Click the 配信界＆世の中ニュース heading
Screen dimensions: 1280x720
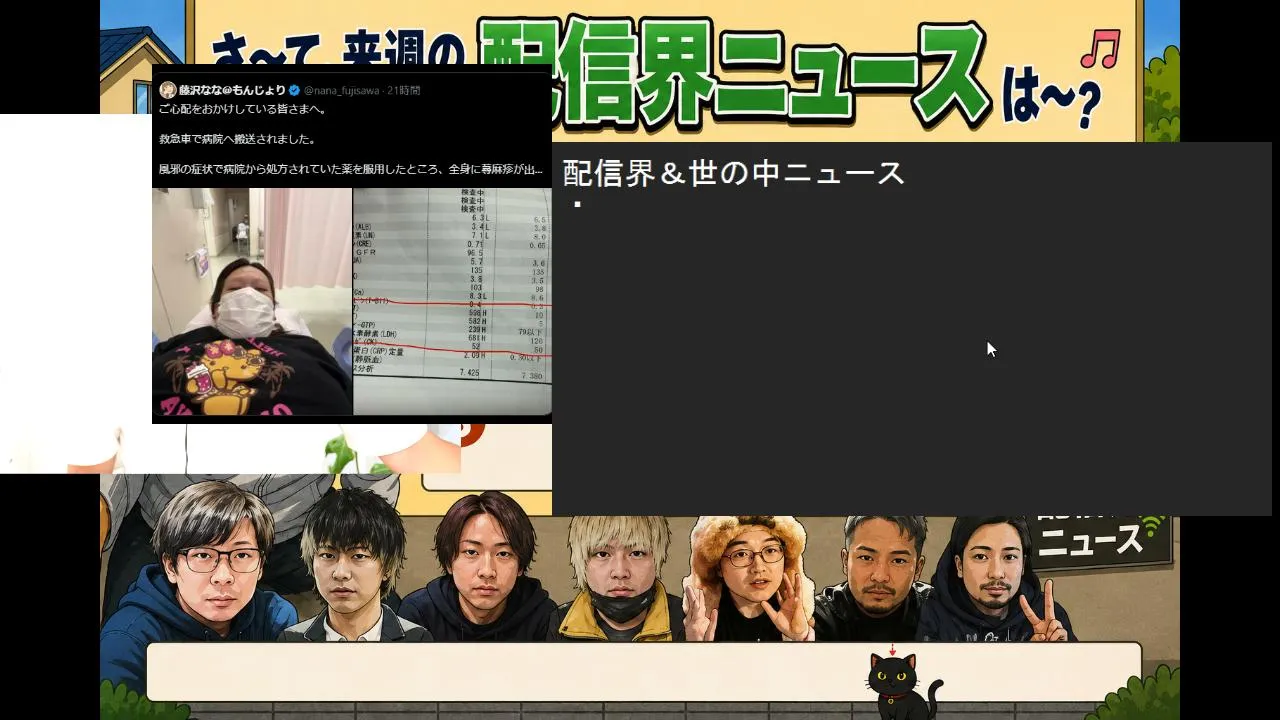pos(734,173)
